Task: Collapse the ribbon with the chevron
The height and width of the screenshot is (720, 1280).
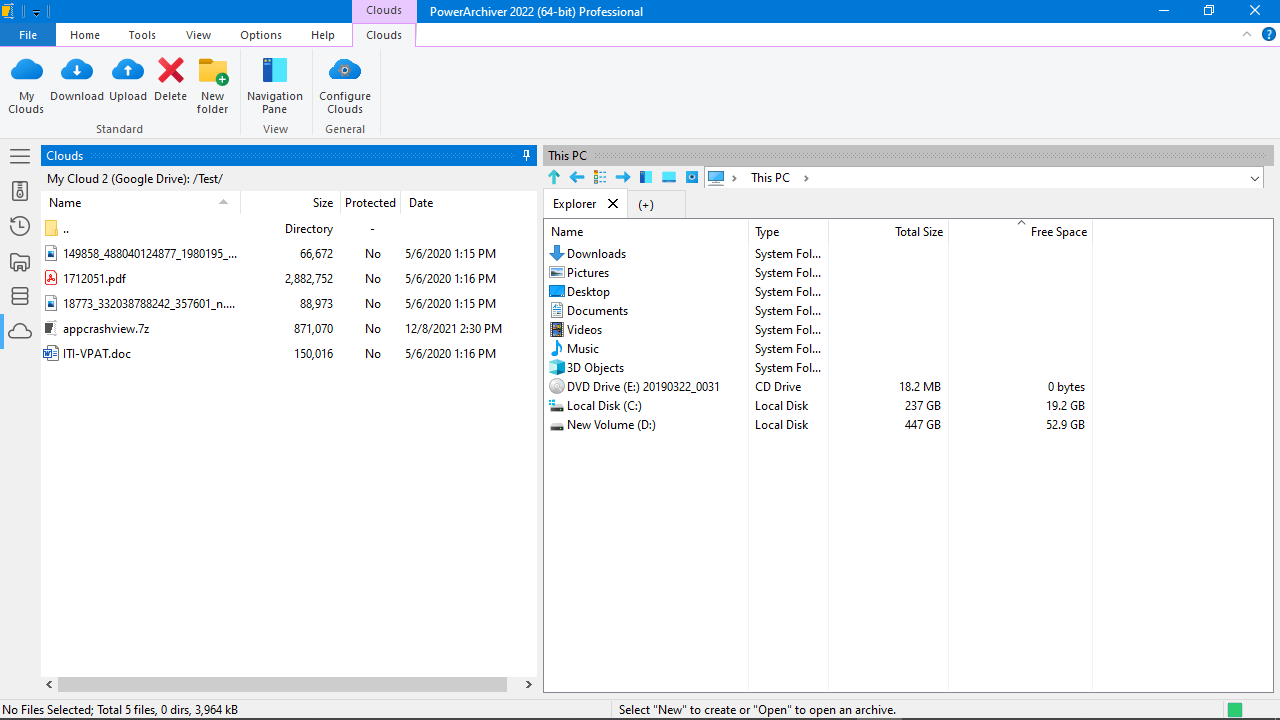Action: (1247, 34)
